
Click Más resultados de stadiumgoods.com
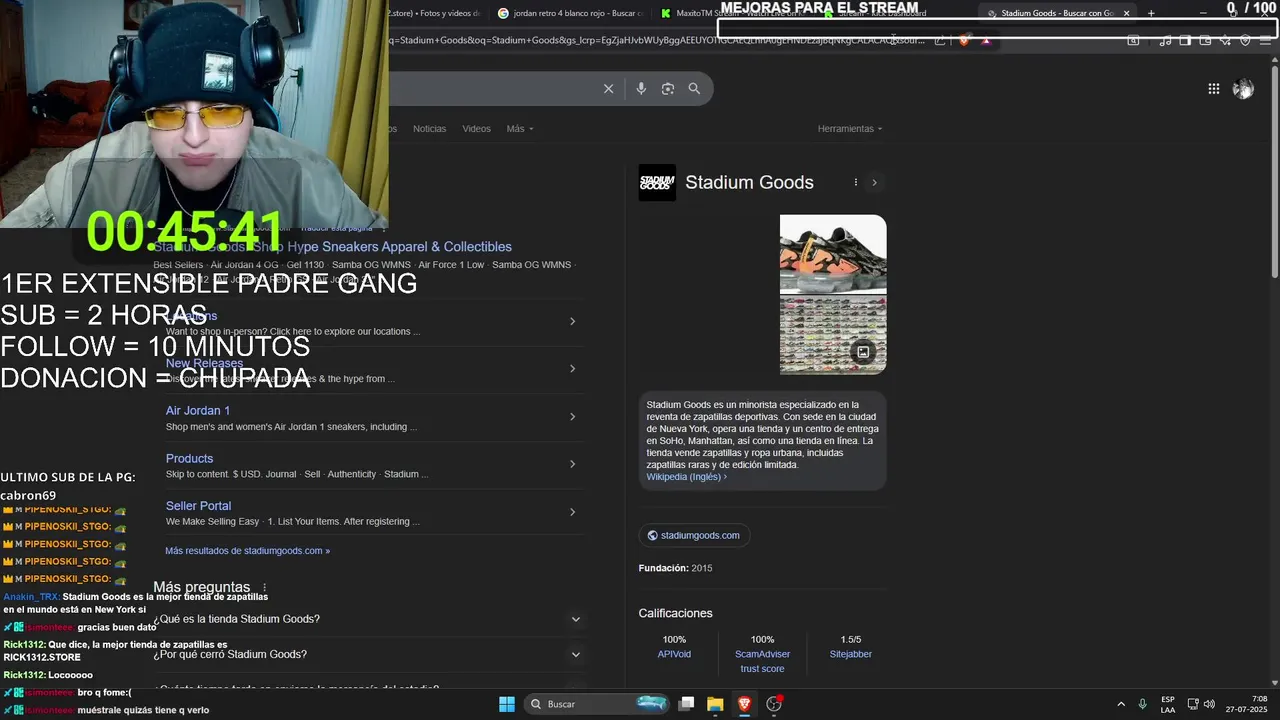coord(247,551)
